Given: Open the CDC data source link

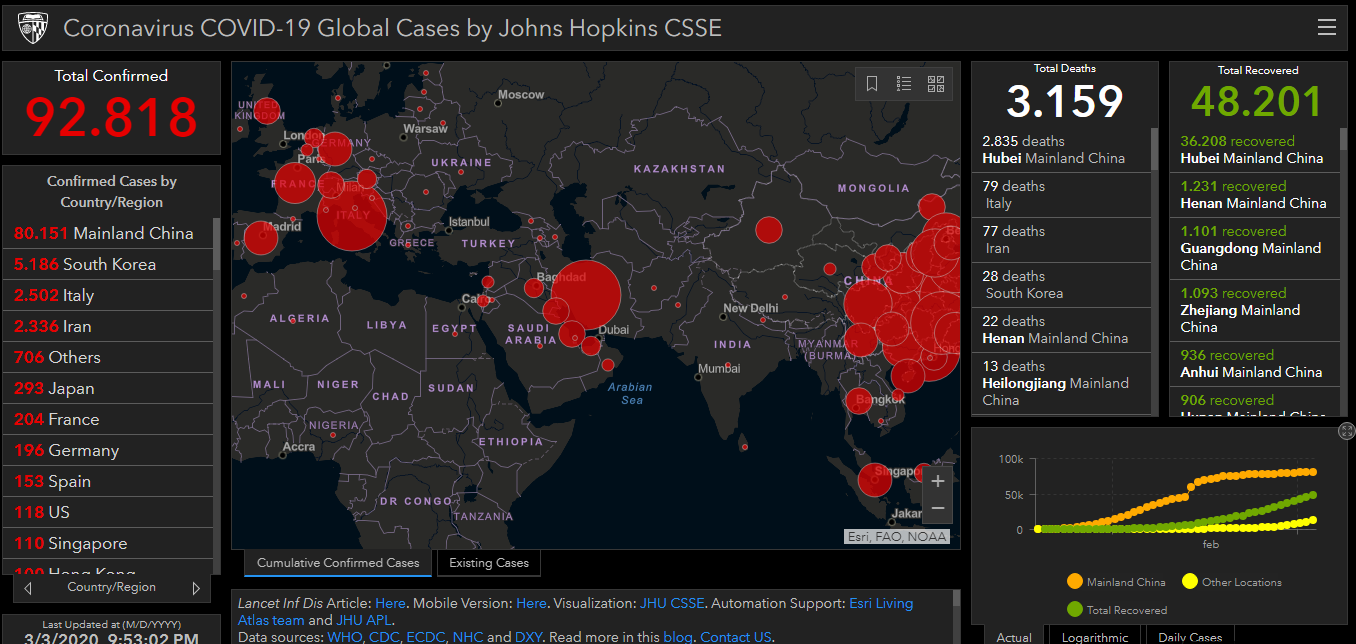Looking at the screenshot, I should click(385, 637).
